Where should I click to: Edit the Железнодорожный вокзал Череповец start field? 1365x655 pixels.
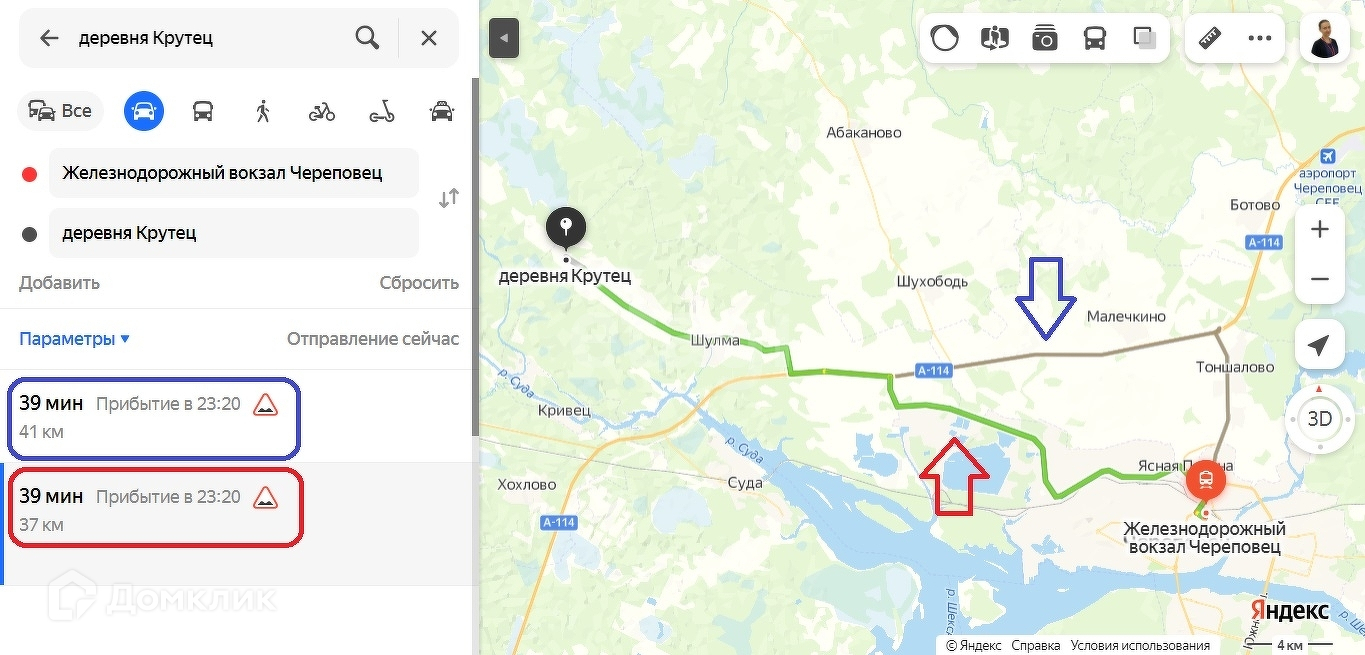(x=234, y=173)
